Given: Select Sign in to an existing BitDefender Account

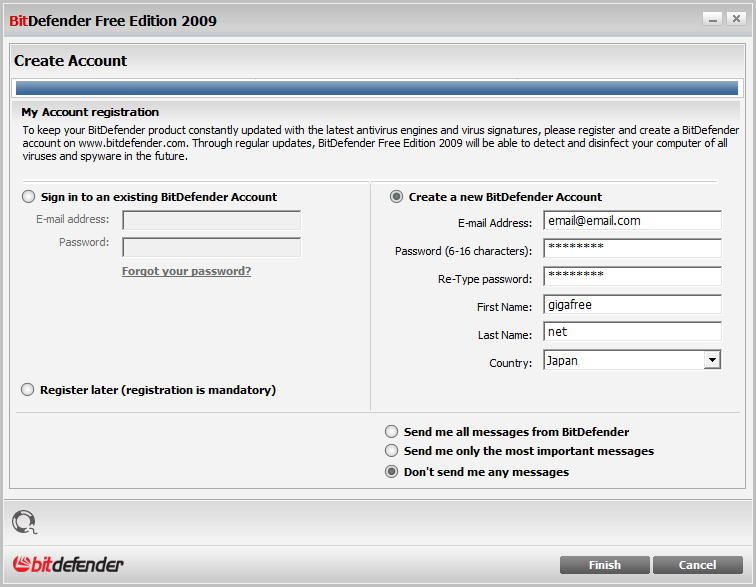Looking at the screenshot, I should point(28,197).
